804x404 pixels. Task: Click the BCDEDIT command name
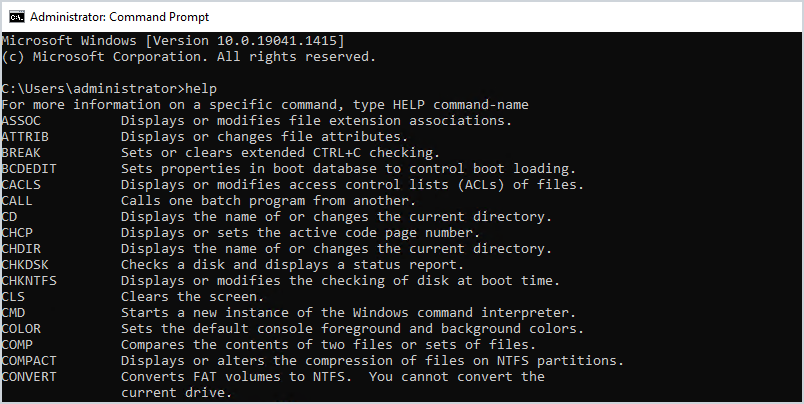pyautogui.click(x=30, y=168)
